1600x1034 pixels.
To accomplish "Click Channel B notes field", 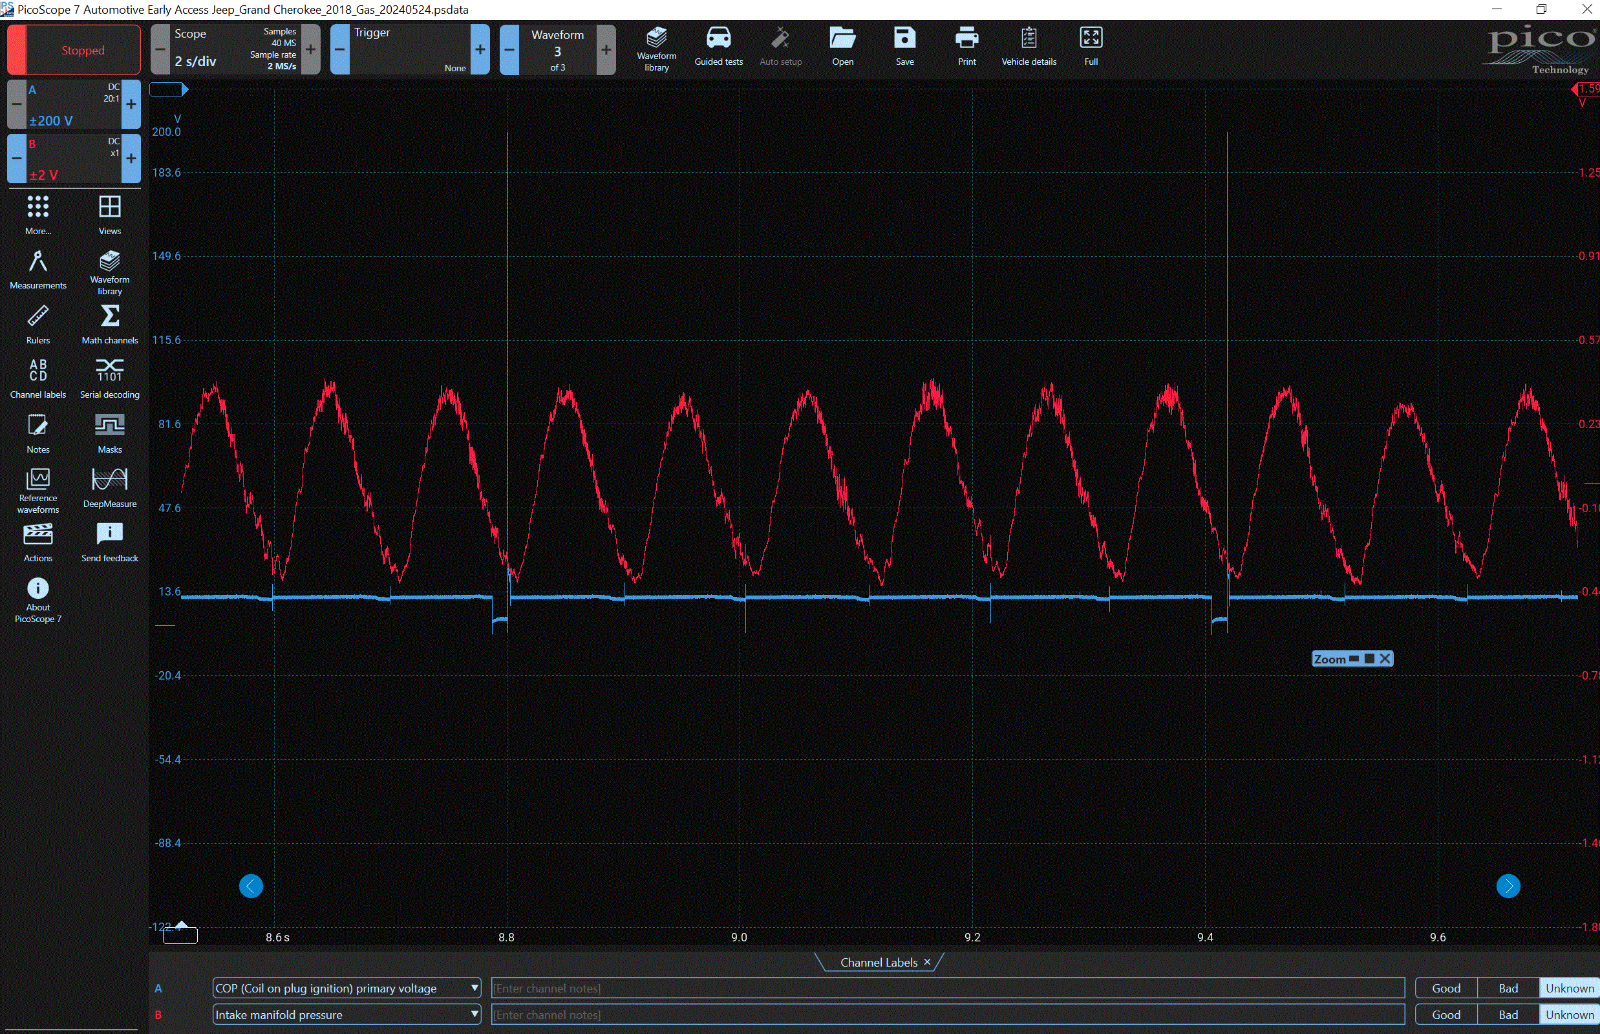I will [x=948, y=1014].
